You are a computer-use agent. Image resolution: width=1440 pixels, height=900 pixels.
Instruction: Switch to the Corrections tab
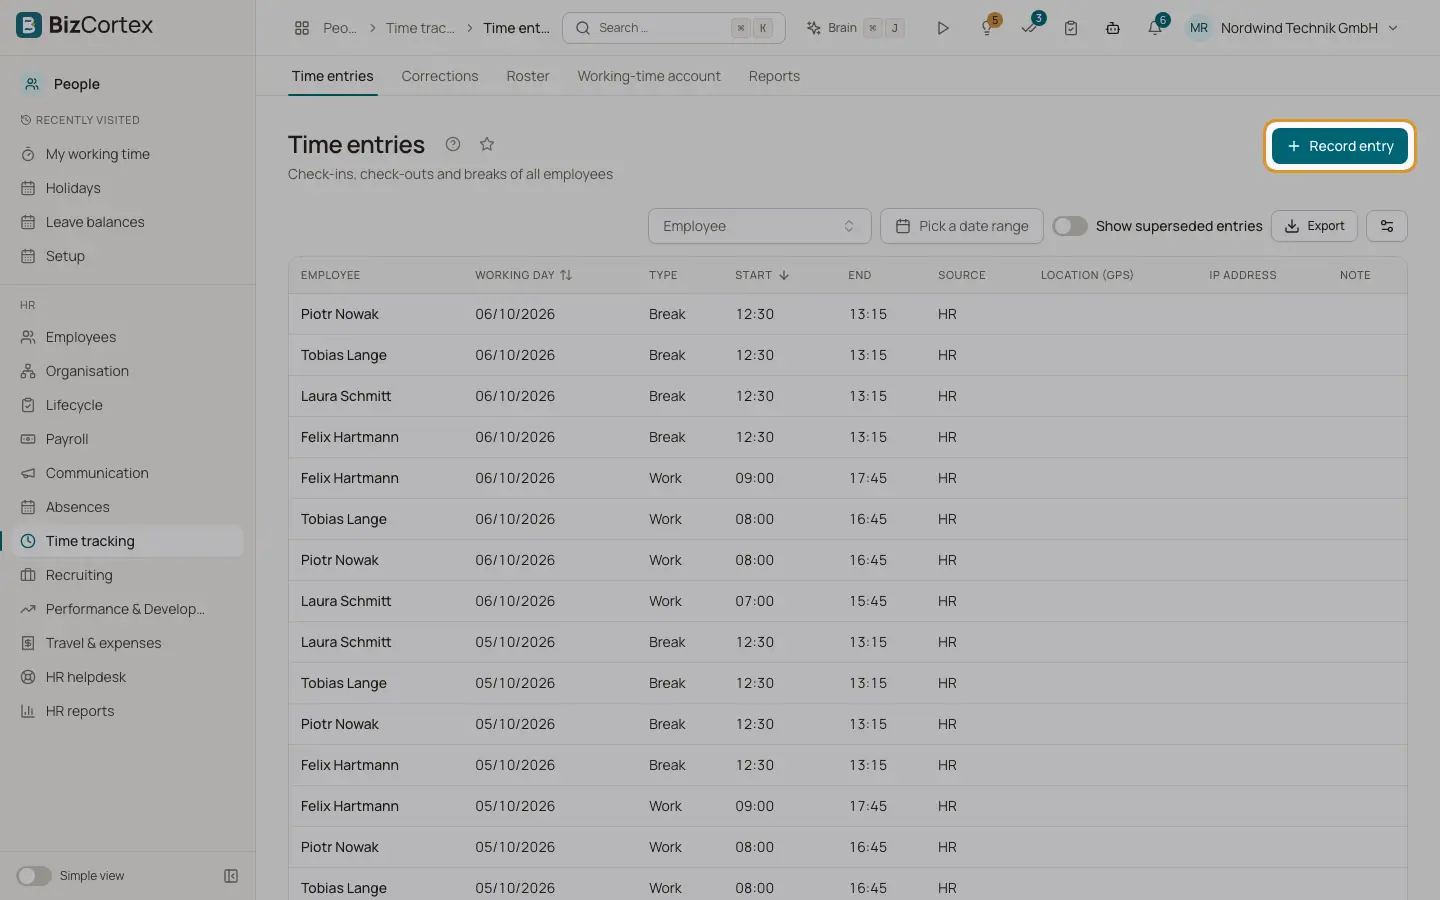click(x=440, y=76)
